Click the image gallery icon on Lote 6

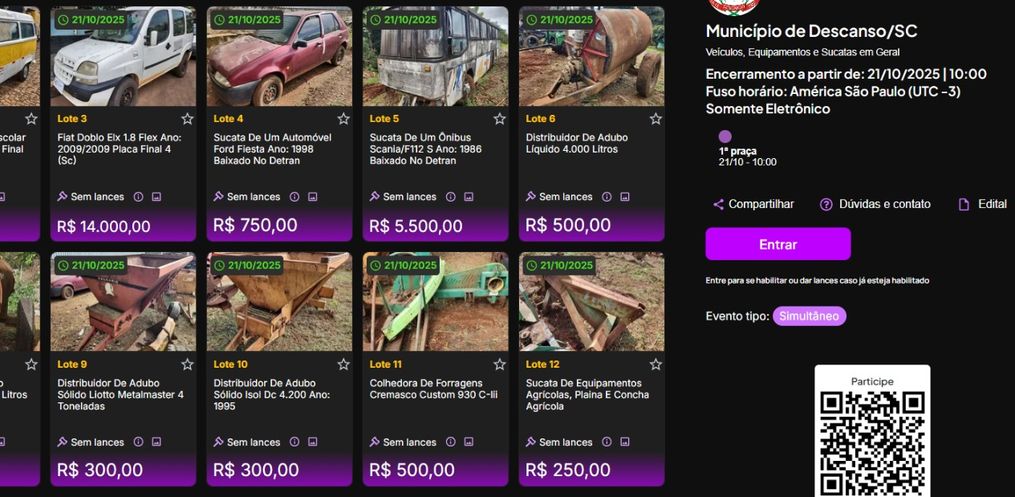pos(624,197)
